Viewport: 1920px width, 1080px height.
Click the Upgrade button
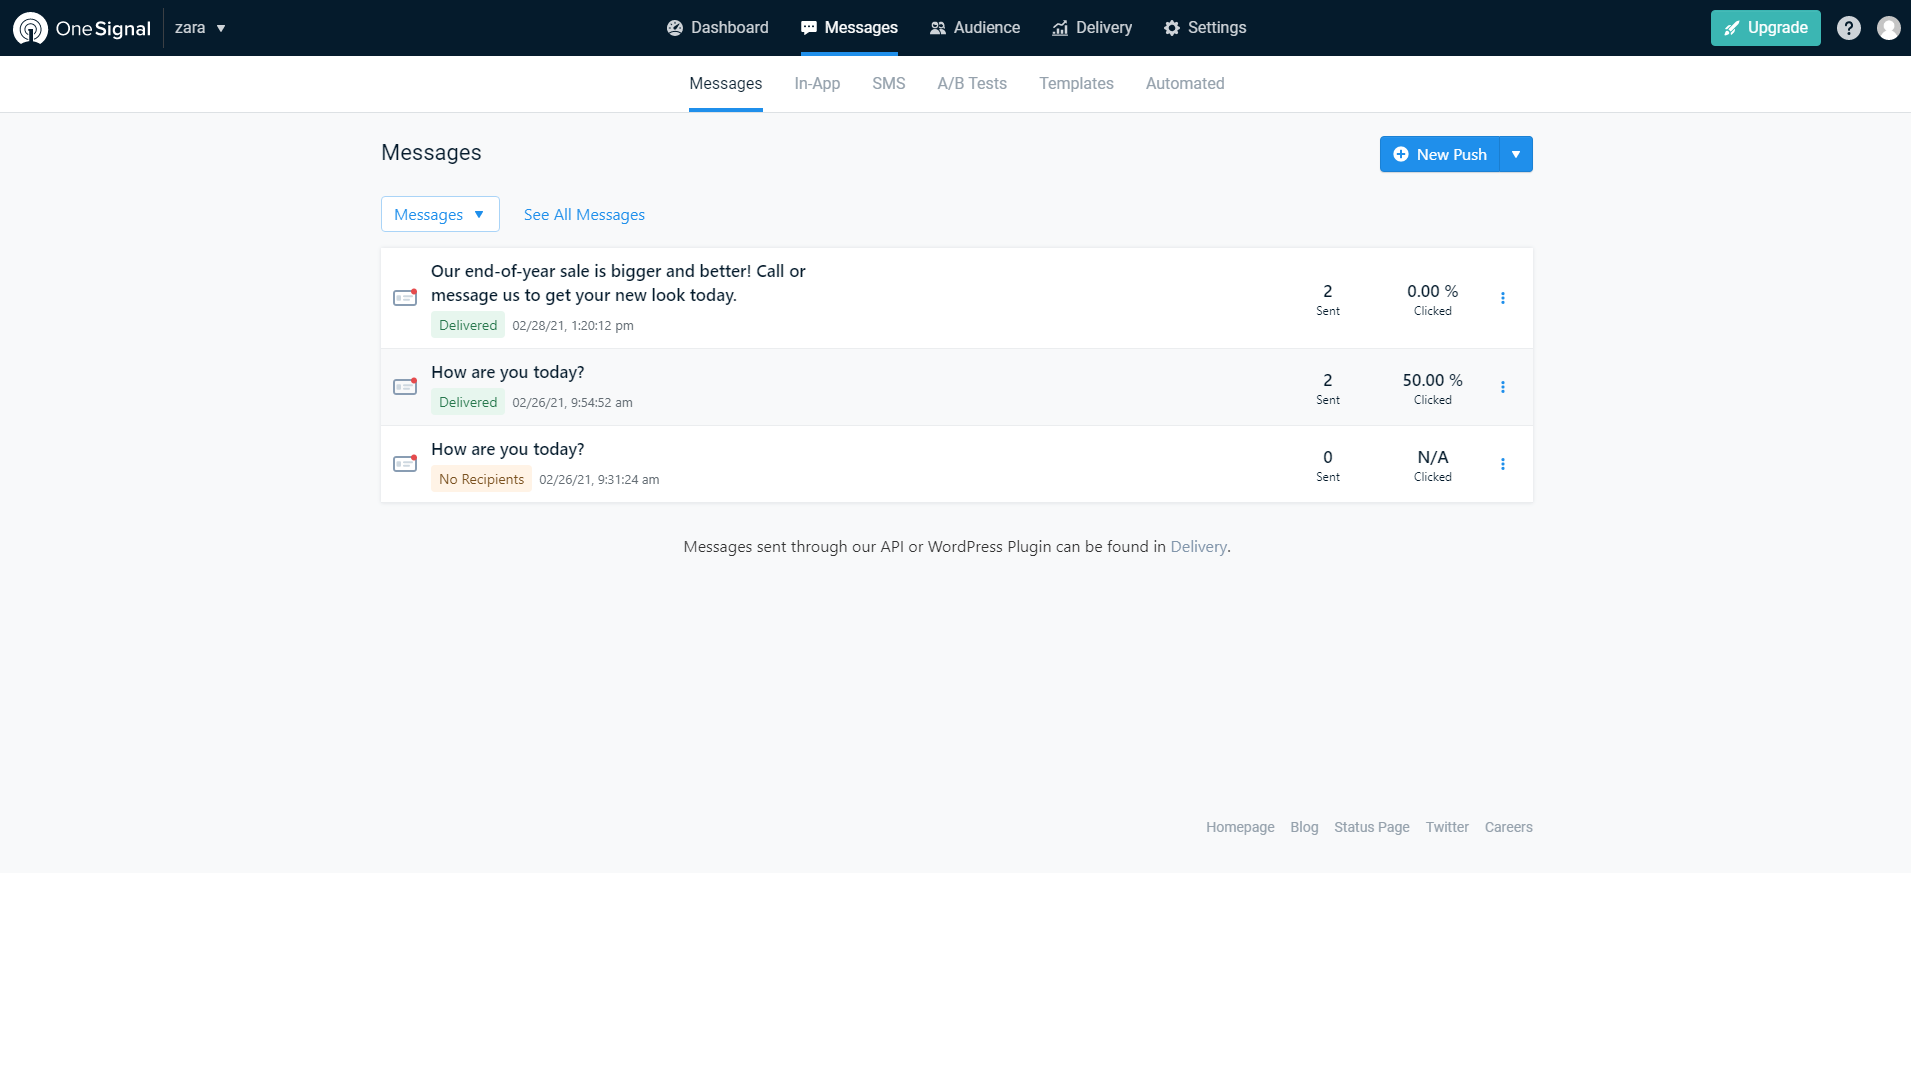pos(1766,28)
